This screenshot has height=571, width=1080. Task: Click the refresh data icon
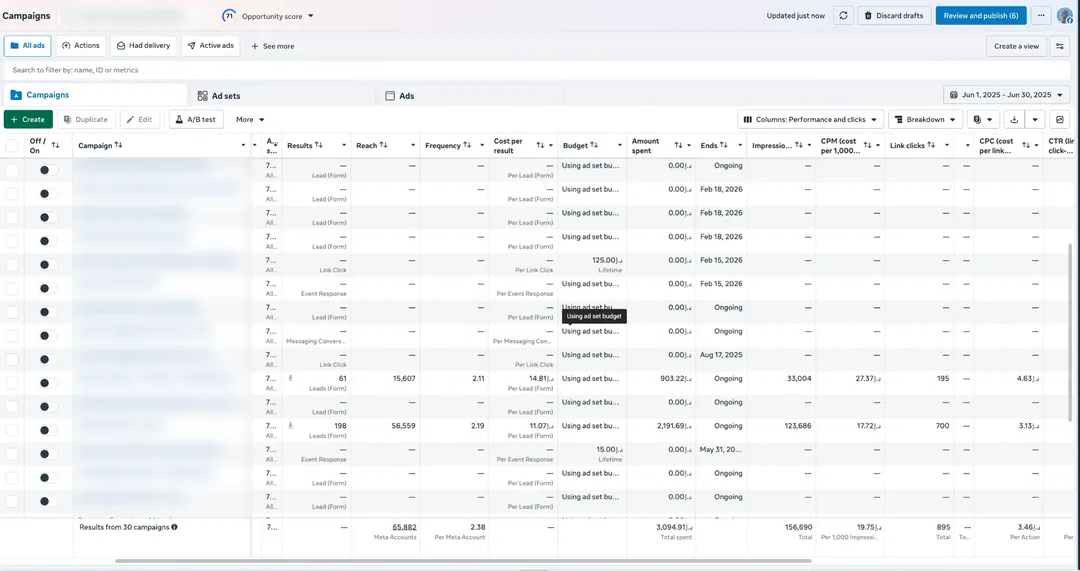pyautogui.click(x=843, y=16)
